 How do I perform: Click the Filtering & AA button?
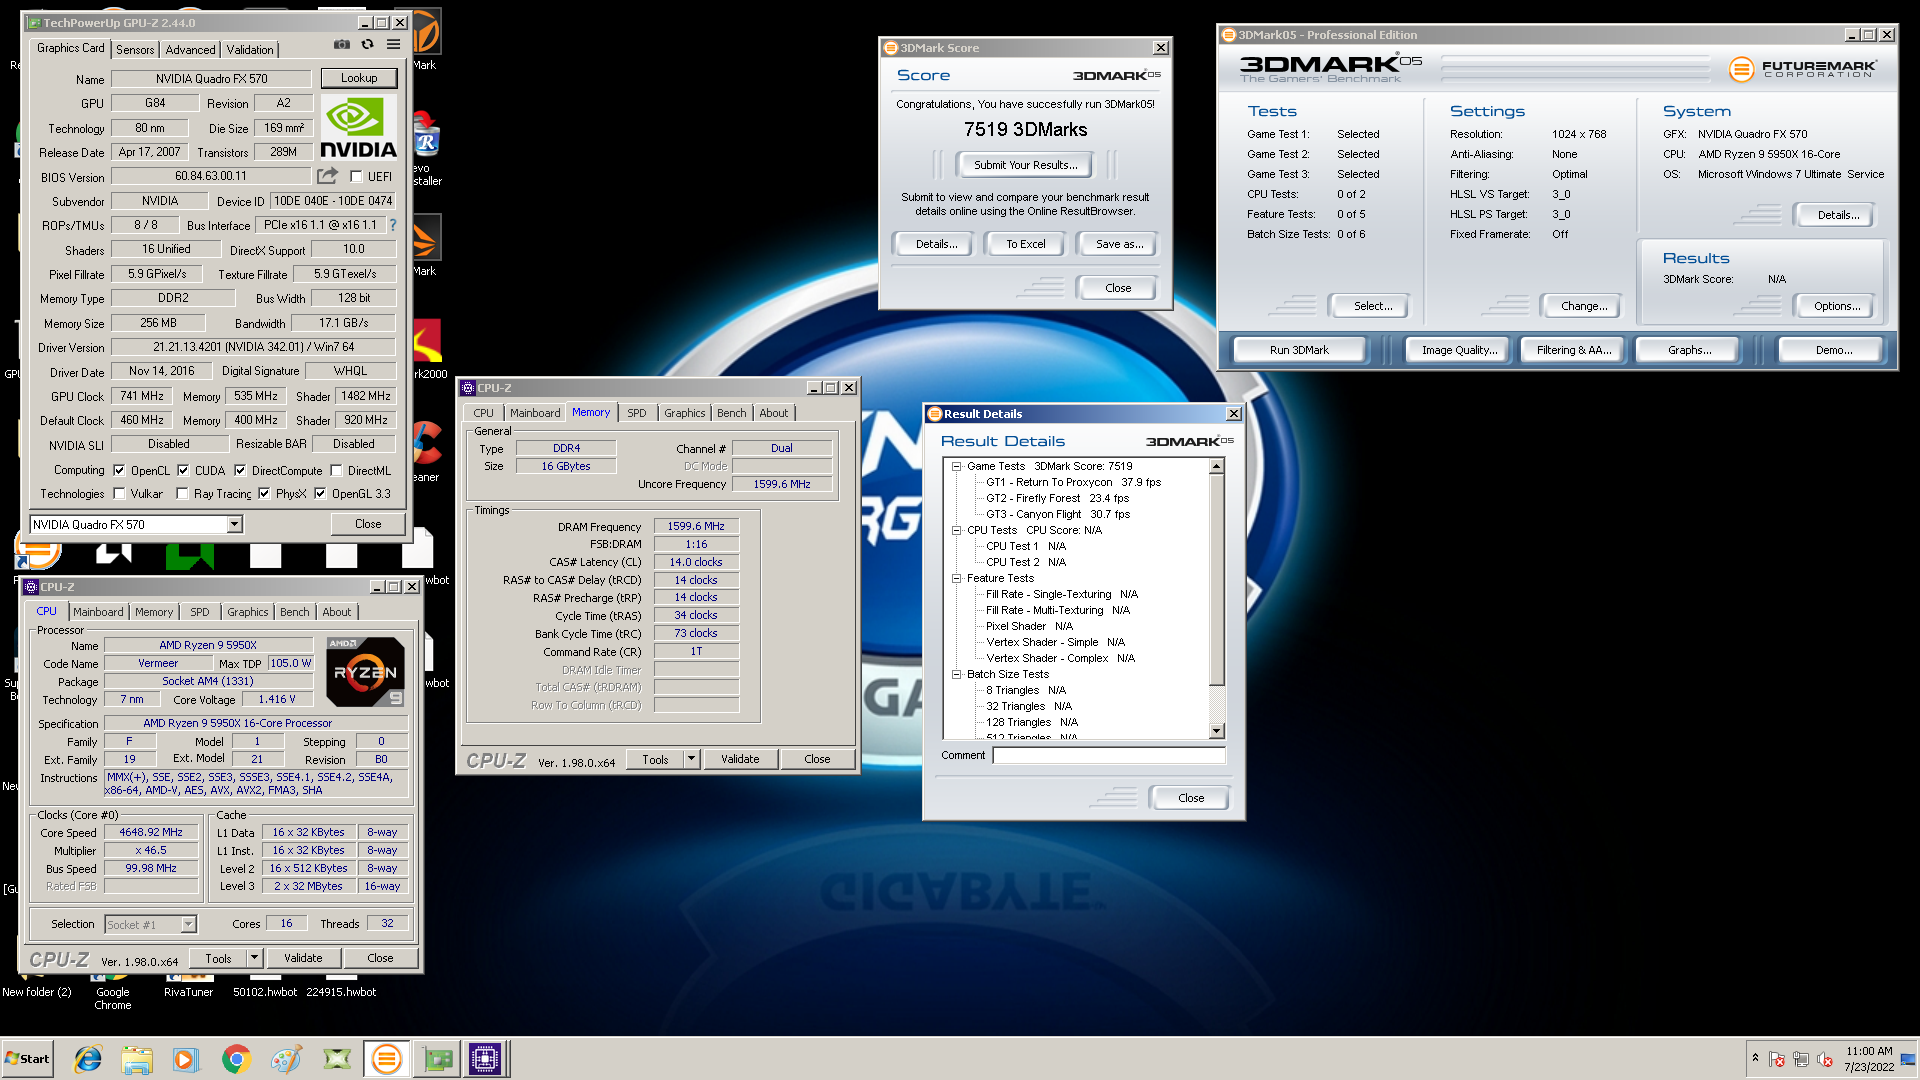(1574, 350)
